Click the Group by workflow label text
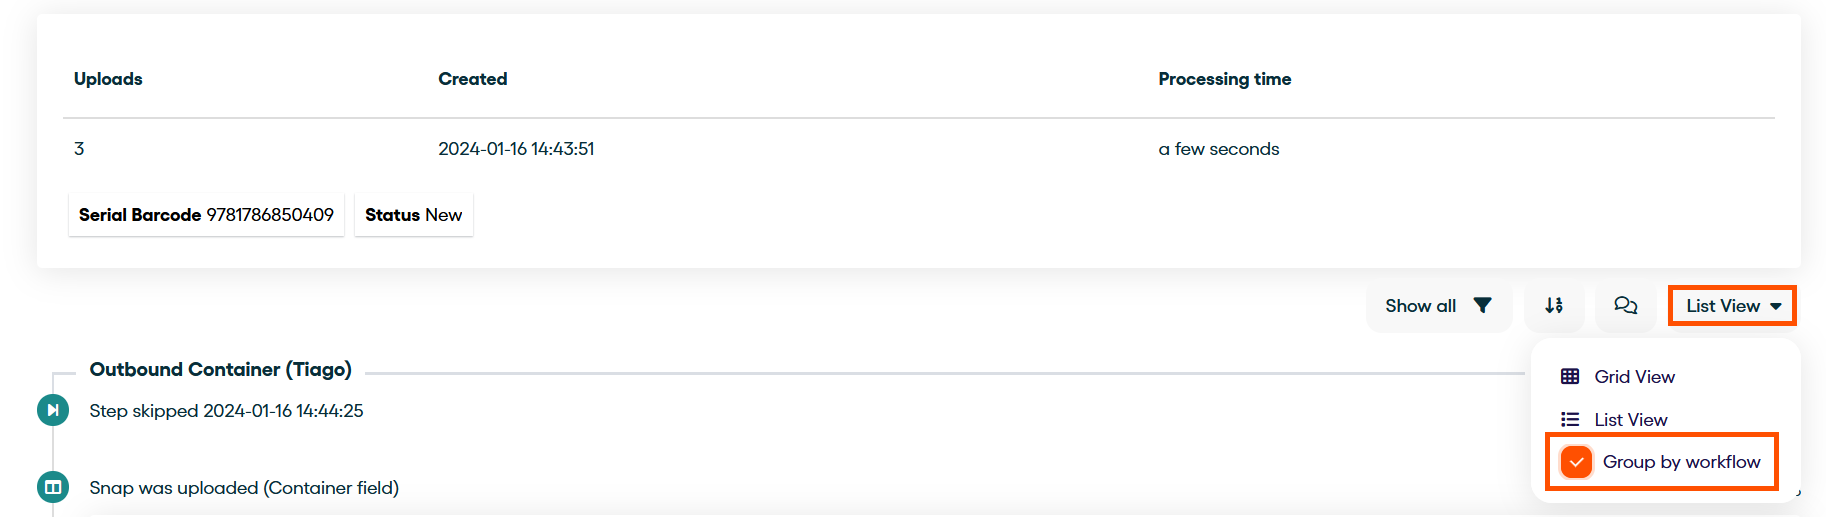Viewport: 1826px width, 517px height. click(1682, 462)
